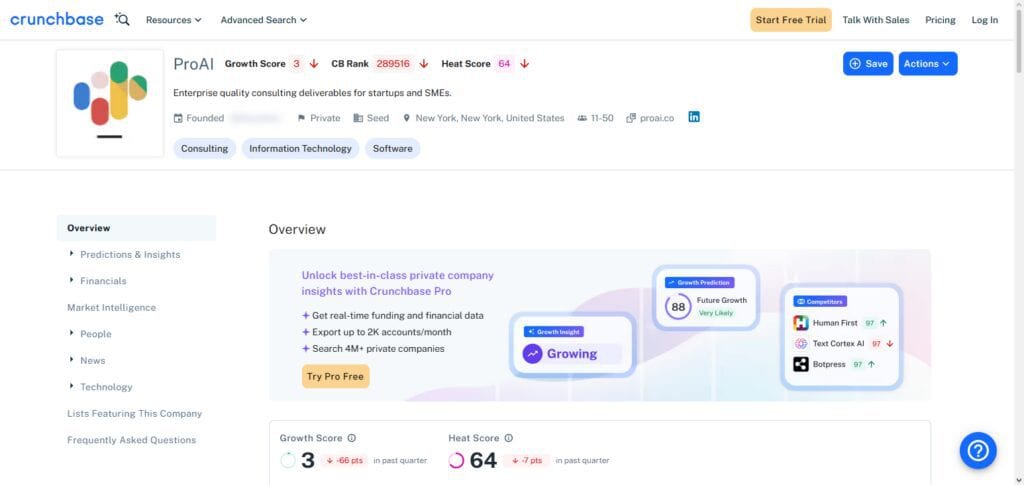Click the ProAI company logo thumbnail
The image size is (1024, 485).
coord(110,103)
